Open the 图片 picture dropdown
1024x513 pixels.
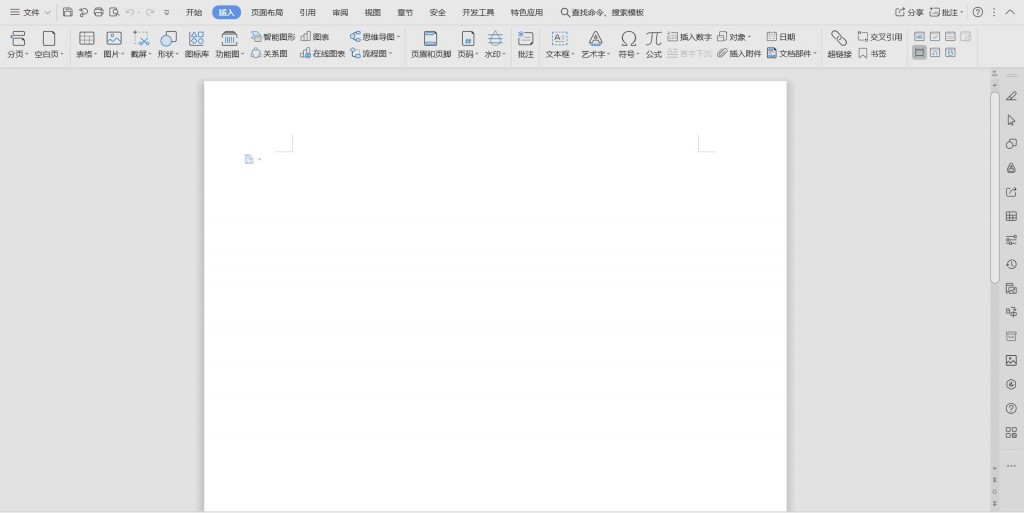(x=114, y=45)
